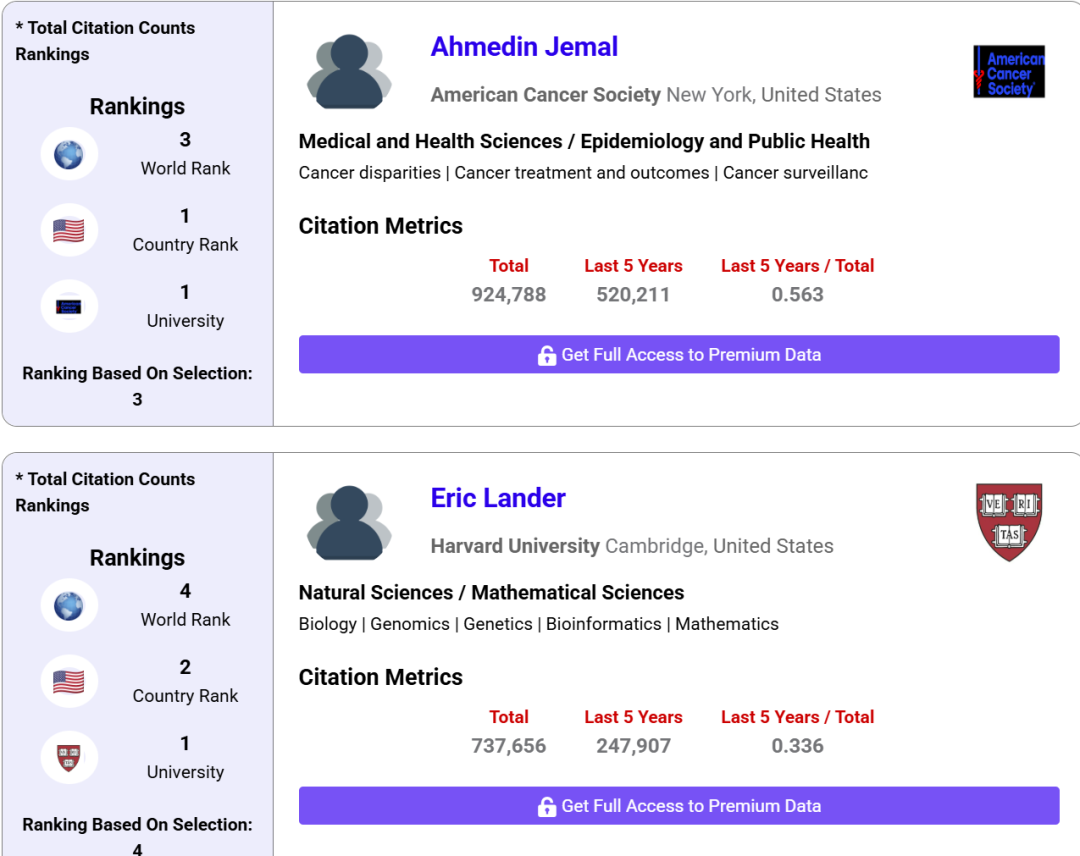
Task: Get Full Access button under Eric Lander
Action: (678, 806)
